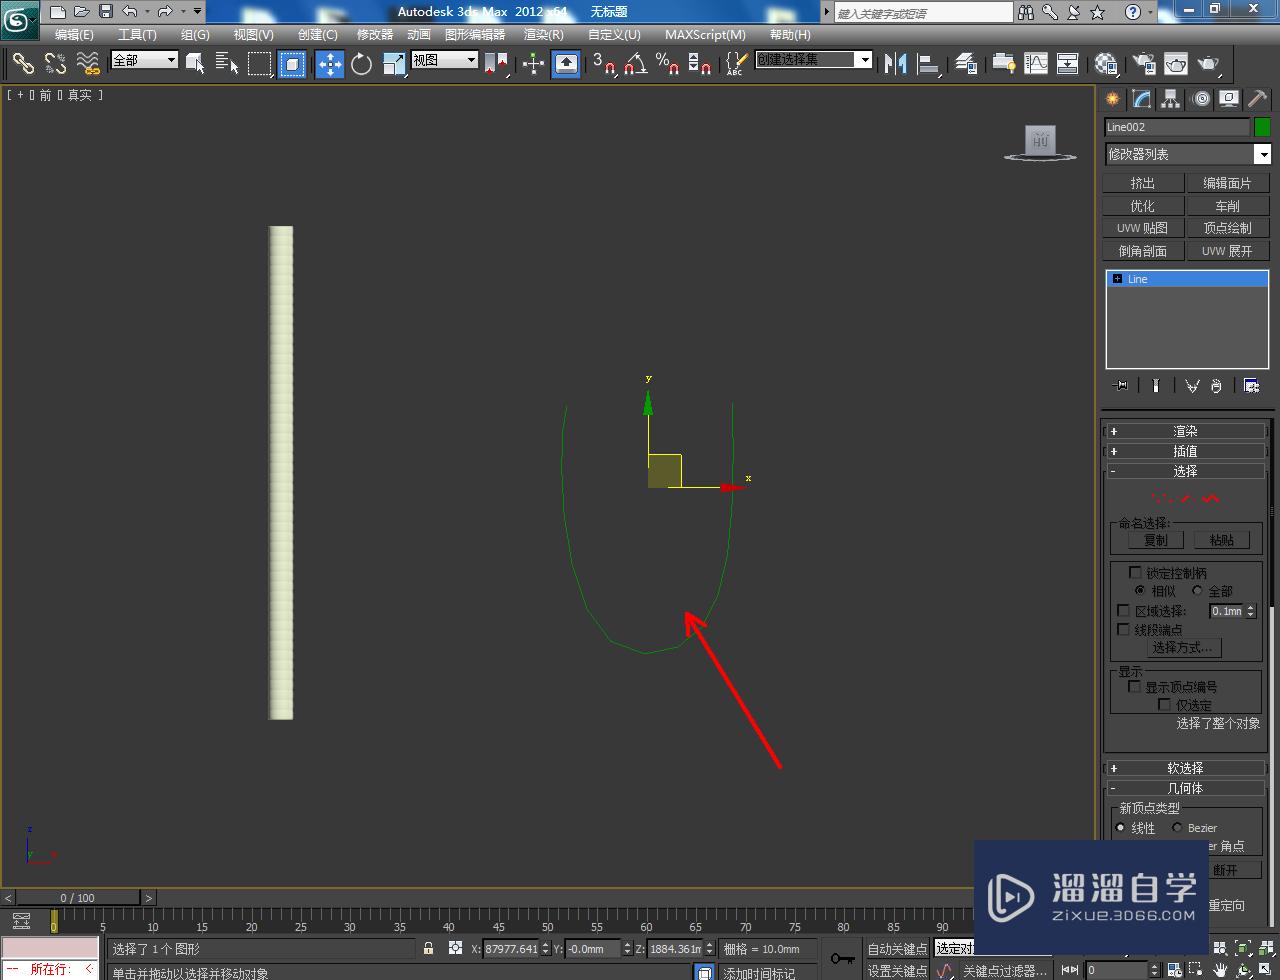Open the Curve Editor icon
This screenshot has width=1280, height=980.
tap(1036, 64)
